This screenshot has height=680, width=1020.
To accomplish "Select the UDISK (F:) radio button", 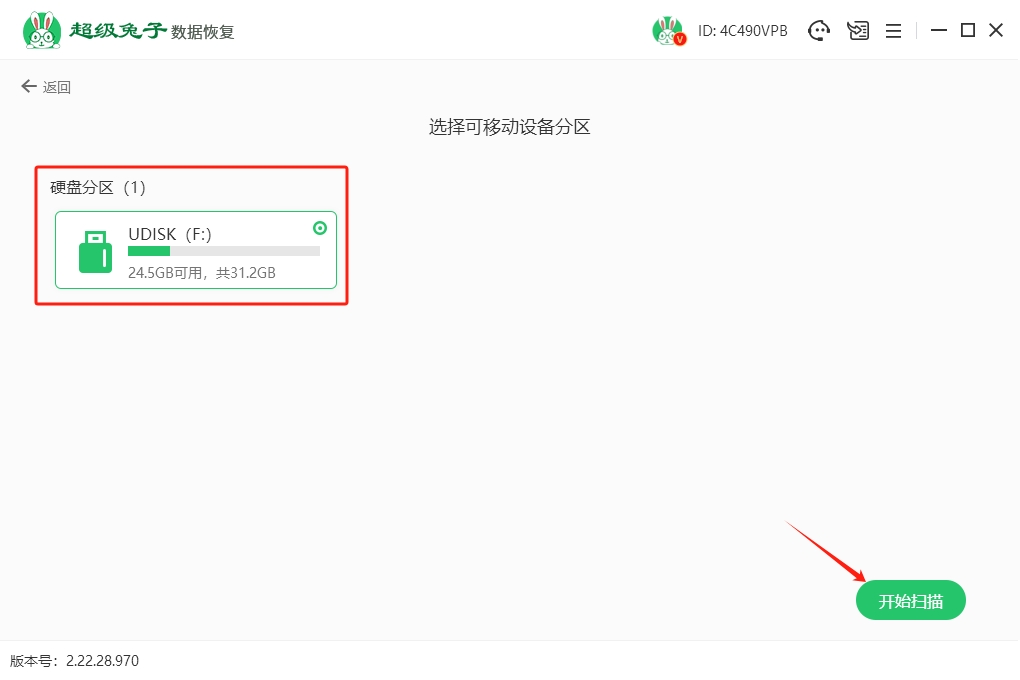I will [320, 228].
